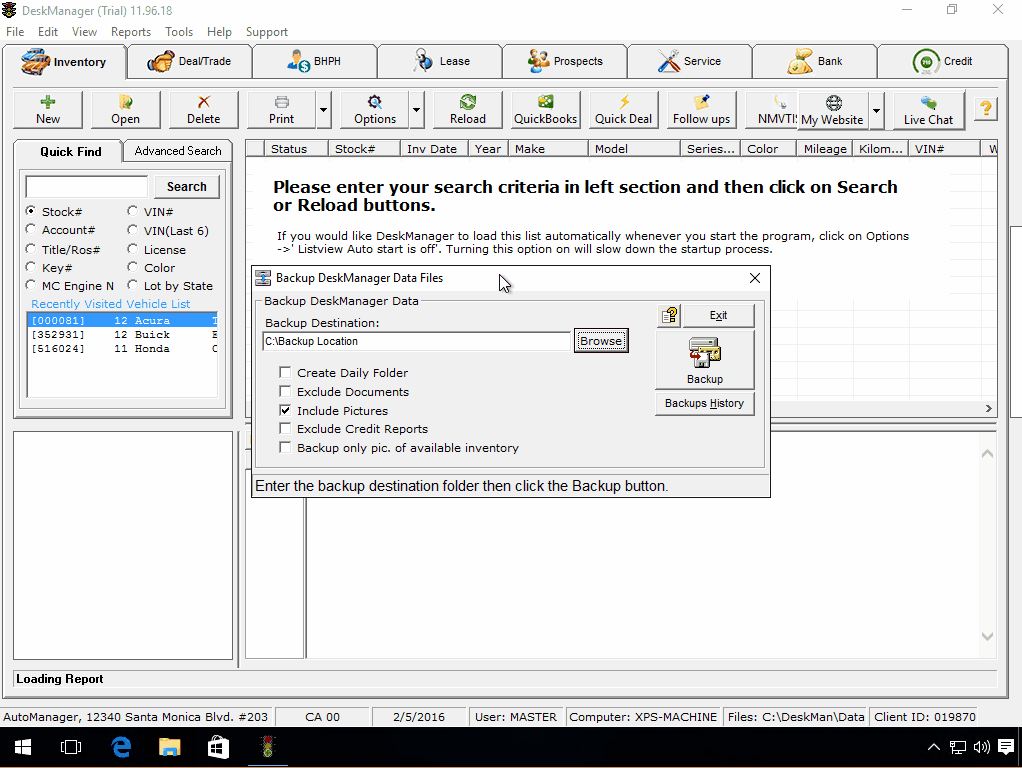Open Follow ups from toolbar
Screen dimensions: 1022x768
[701, 110]
